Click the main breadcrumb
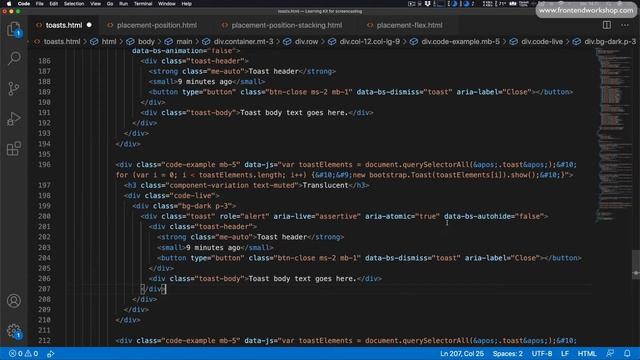Image resolution: width=640 pixels, height=360 pixels. coord(184,41)
